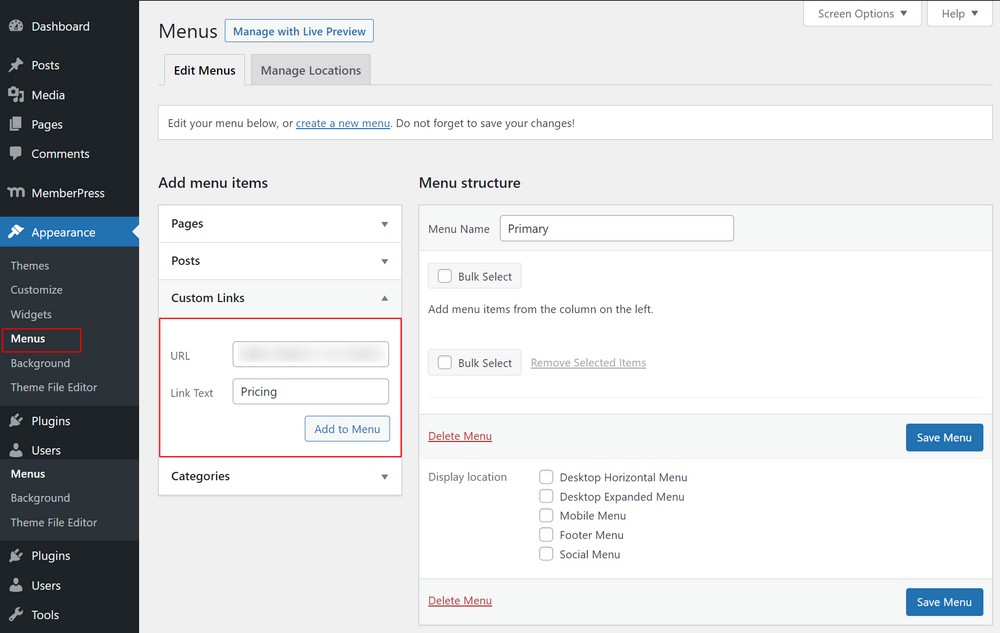Open the Screen Options dropdown
1000x633 pixels.
862,13
